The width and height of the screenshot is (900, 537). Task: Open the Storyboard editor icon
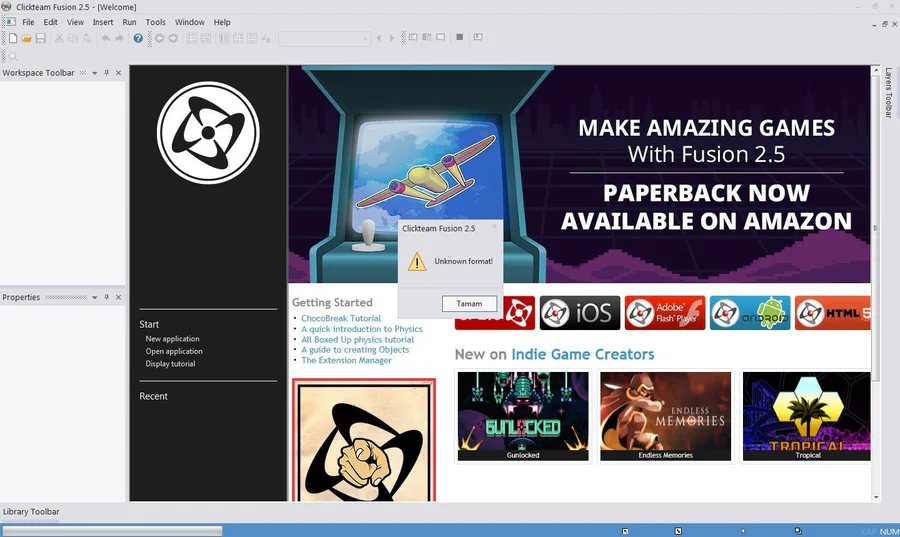(x=192, y=38)
